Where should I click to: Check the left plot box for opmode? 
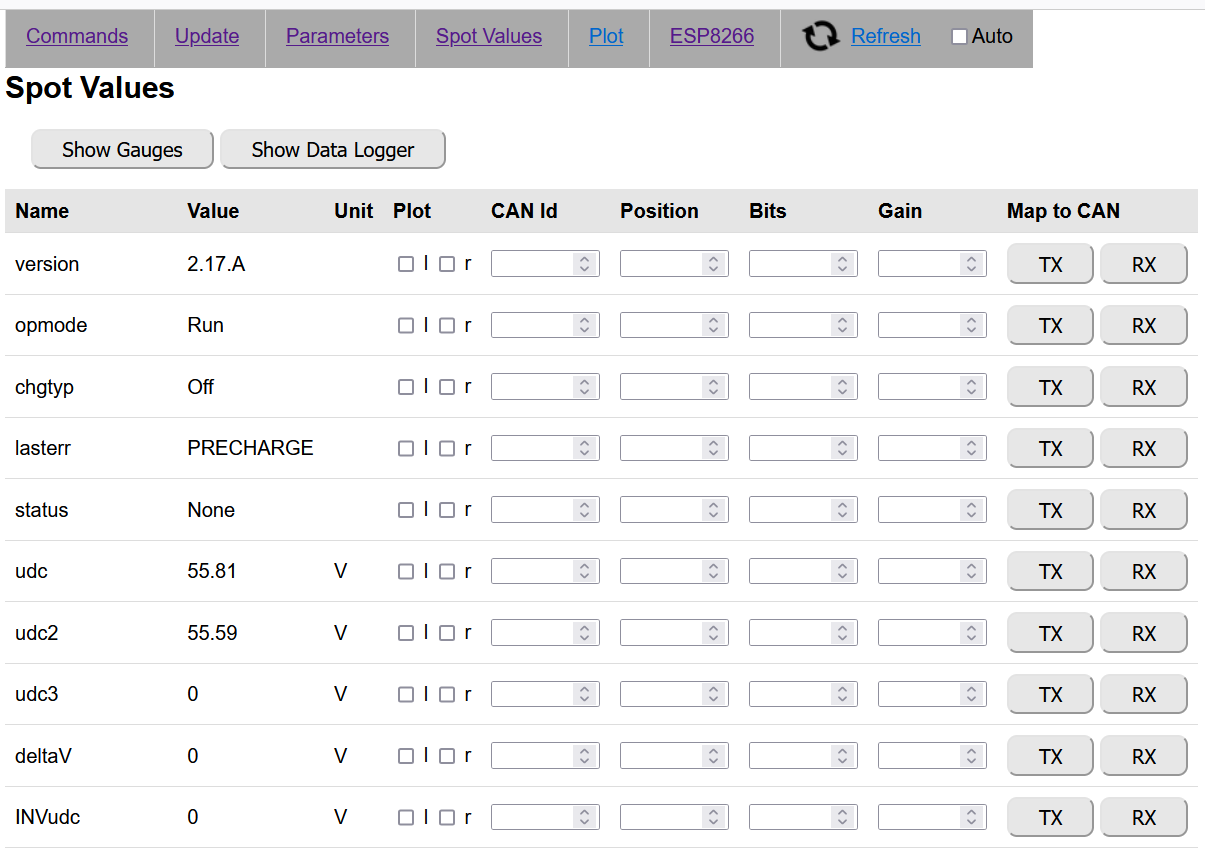pos(405,326)
